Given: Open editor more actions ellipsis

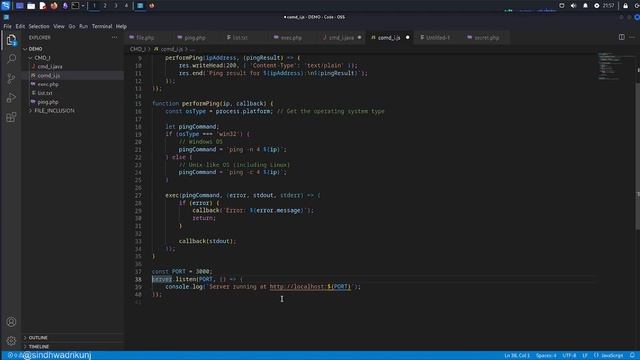Looking at the screenshot, I should 632,37.
